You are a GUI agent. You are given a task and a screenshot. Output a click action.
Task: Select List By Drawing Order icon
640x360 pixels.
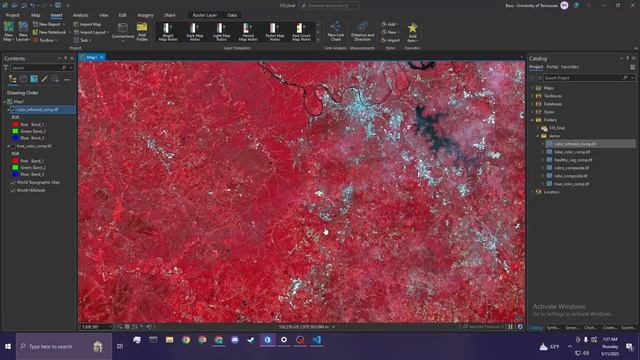pyautogui.click(x=13, y=79)
